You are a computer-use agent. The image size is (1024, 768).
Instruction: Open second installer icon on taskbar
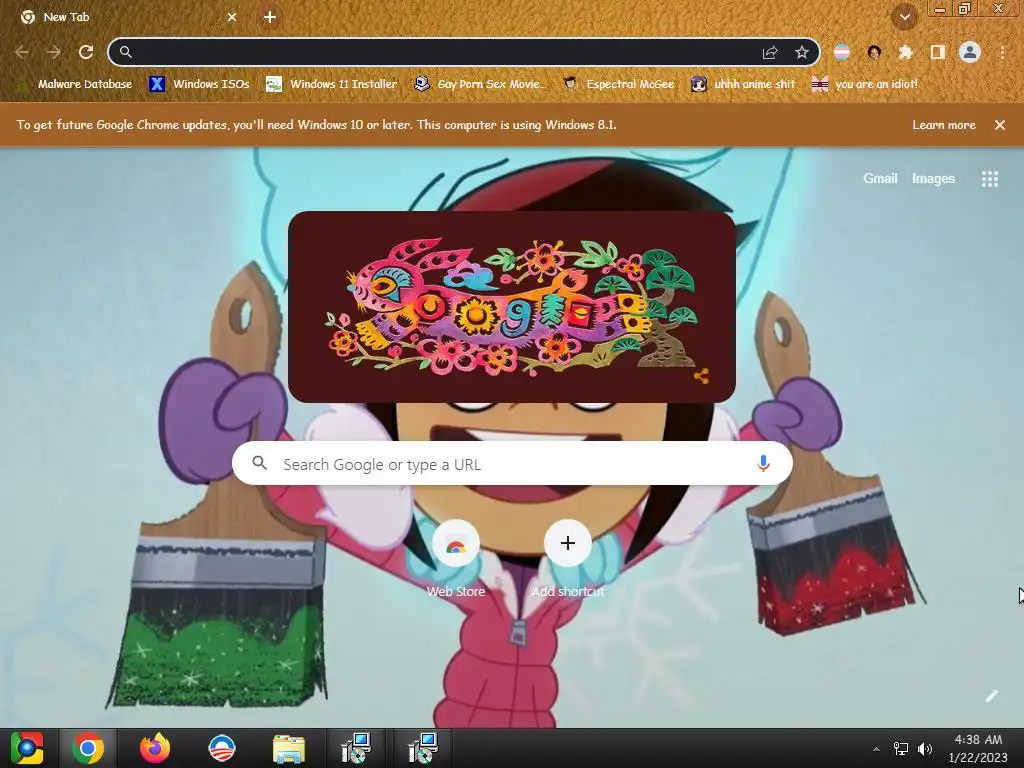(x=423, y=748)
